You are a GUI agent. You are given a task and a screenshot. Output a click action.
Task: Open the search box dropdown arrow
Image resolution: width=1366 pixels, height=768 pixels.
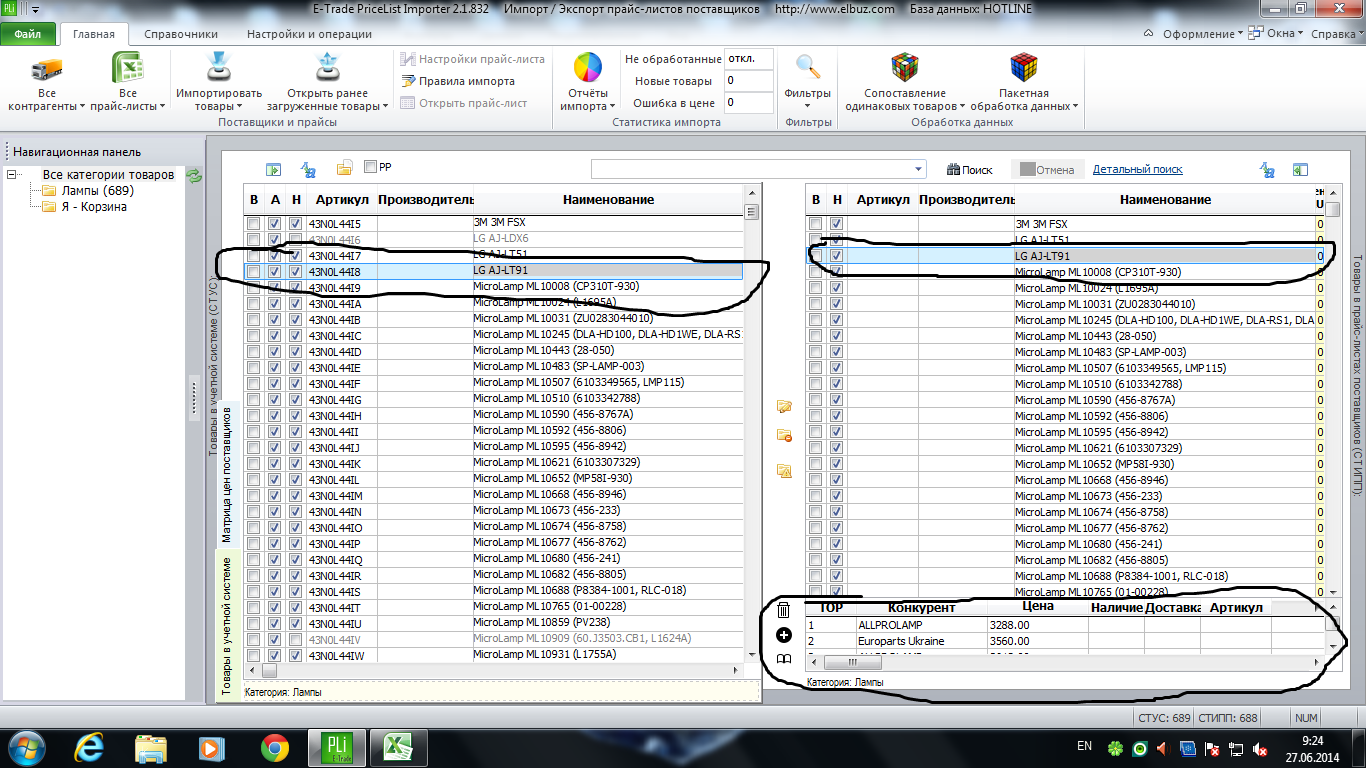[x=919, y=169]
